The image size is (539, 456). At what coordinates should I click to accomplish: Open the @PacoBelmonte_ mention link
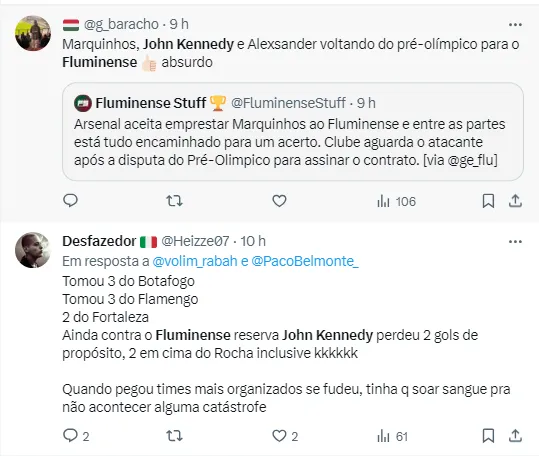coord(305,262)
